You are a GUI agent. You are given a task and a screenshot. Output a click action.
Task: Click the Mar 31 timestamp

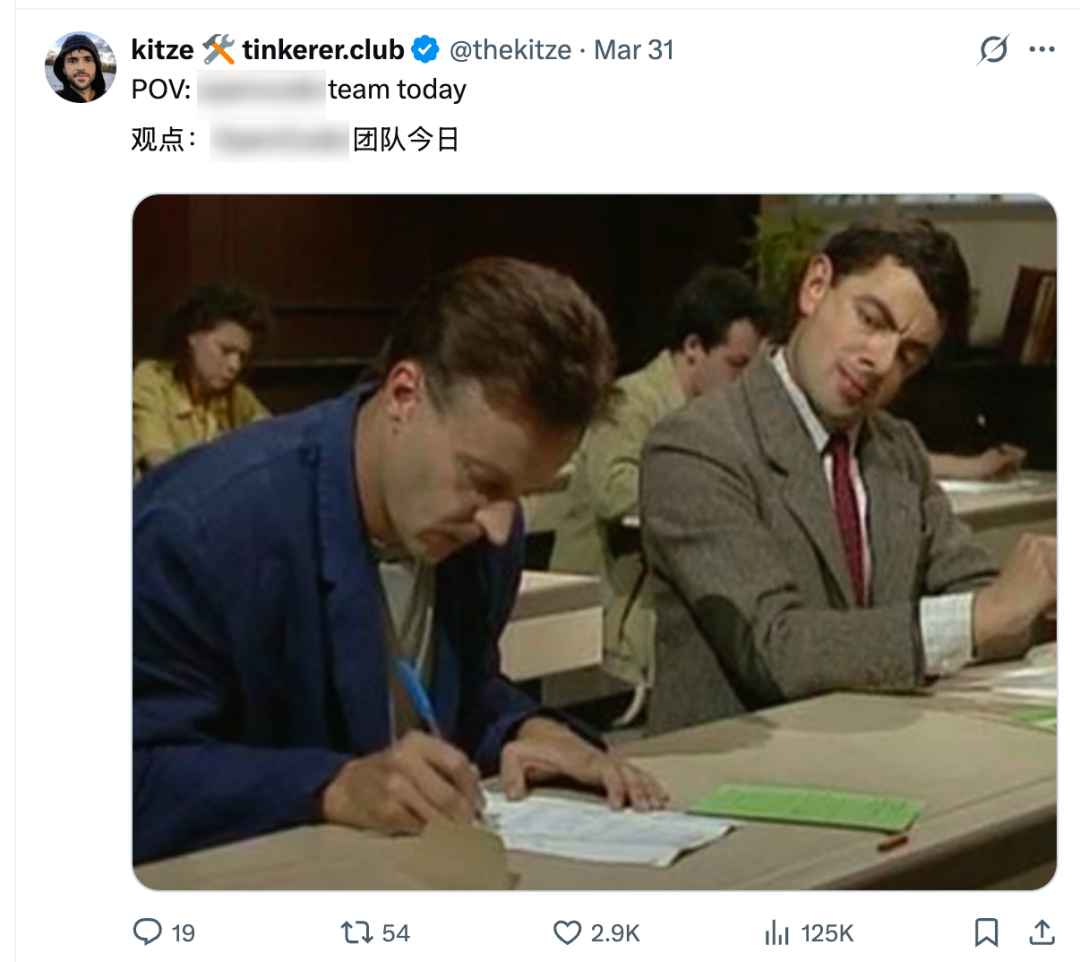pos(634,49)
